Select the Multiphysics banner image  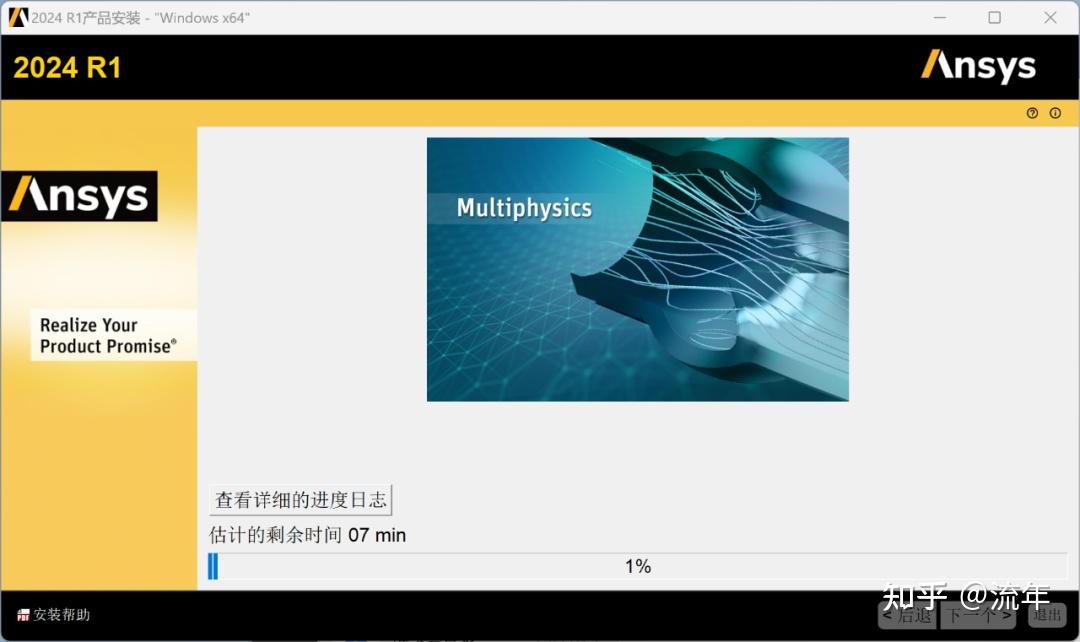(638, 270)
